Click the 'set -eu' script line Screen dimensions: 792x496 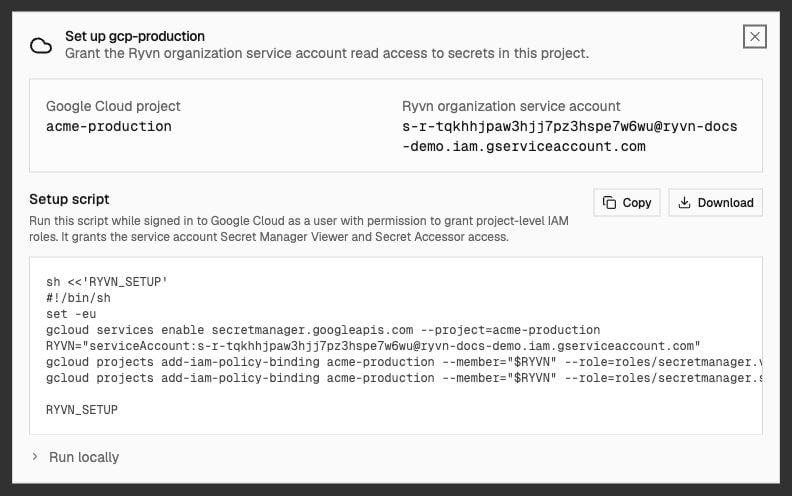(x=71, y=314)
